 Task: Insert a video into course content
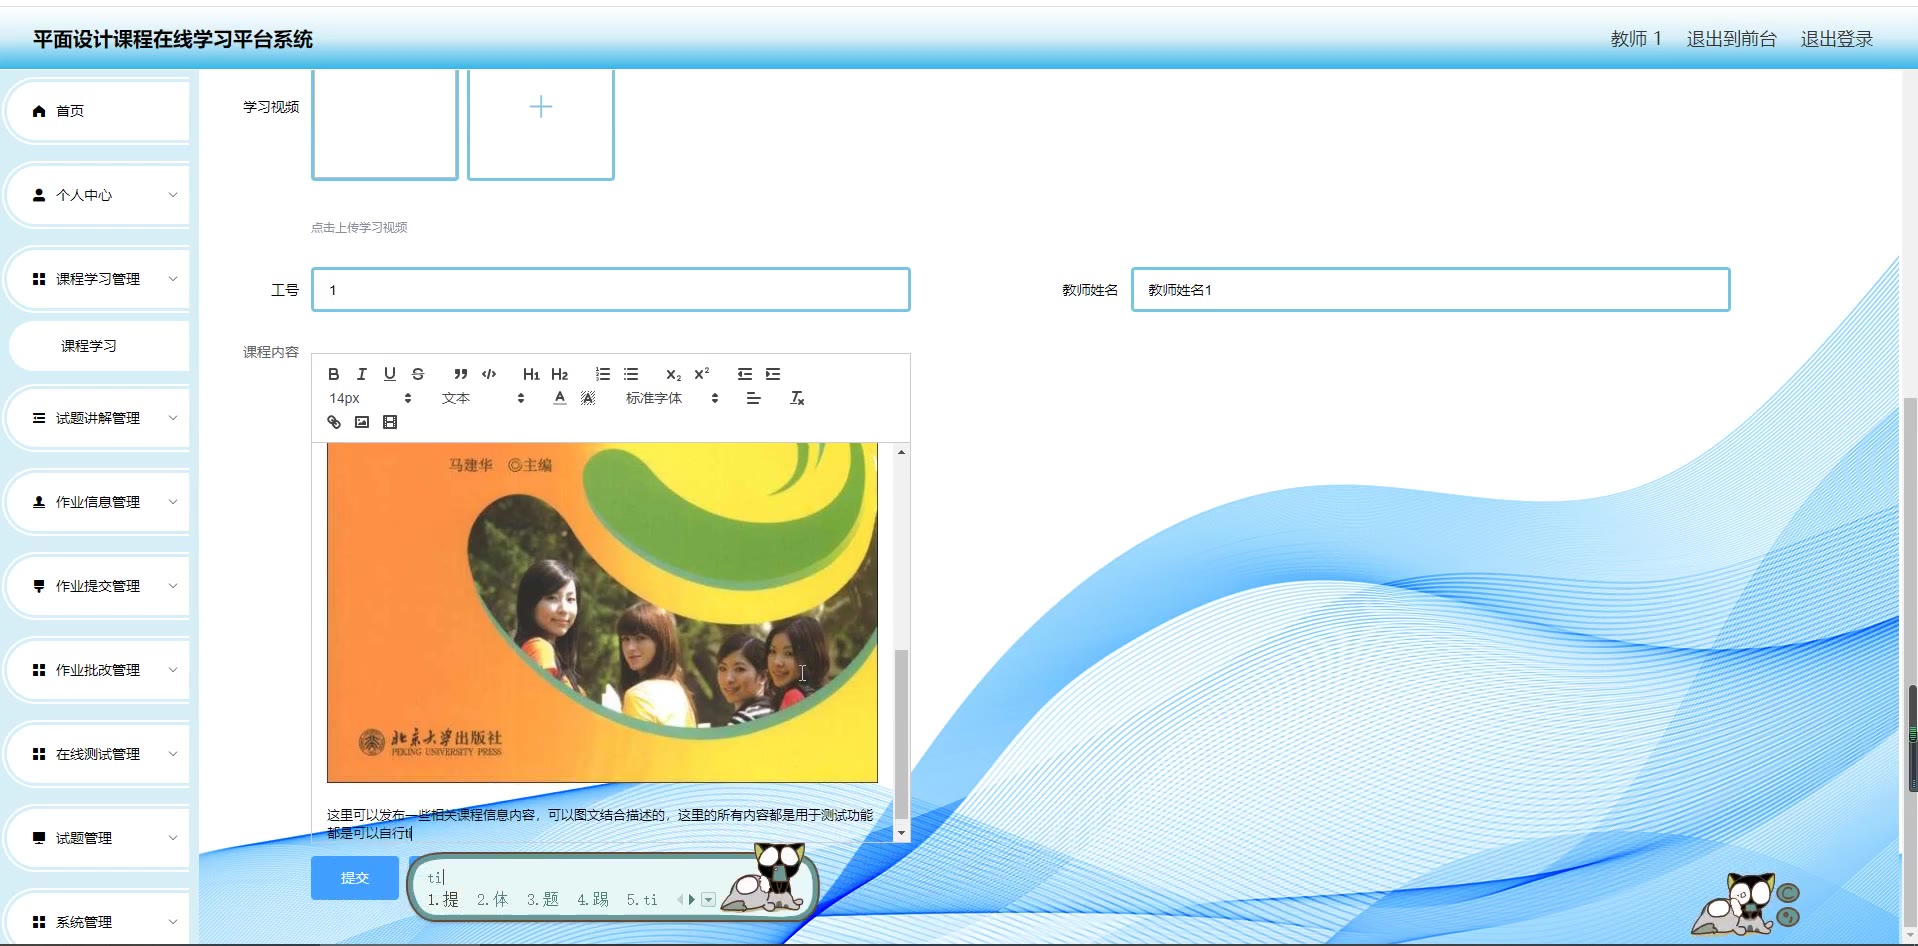389,422
